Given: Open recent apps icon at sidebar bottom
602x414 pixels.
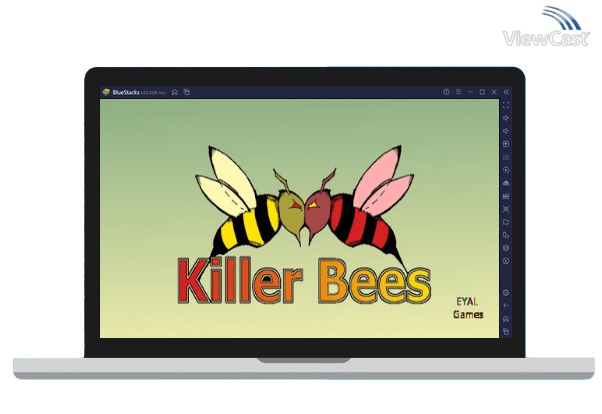Looking at the screenshot, I should tap(506, 332).
